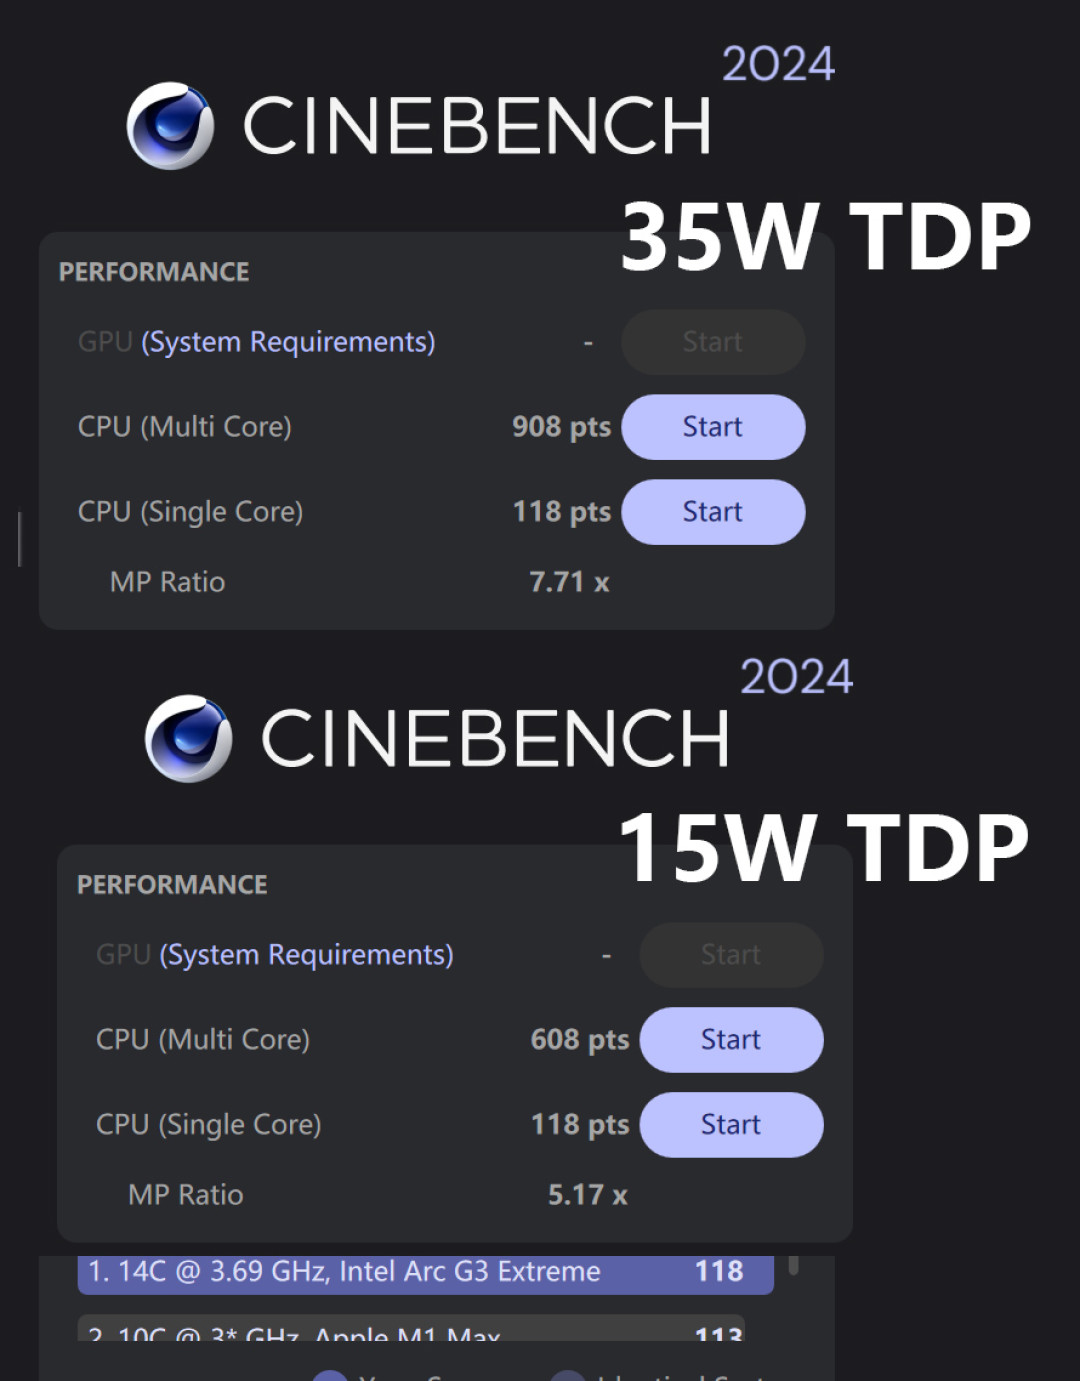
Task: Open System Requirements link in 35W panel
Action: [288, 342]
